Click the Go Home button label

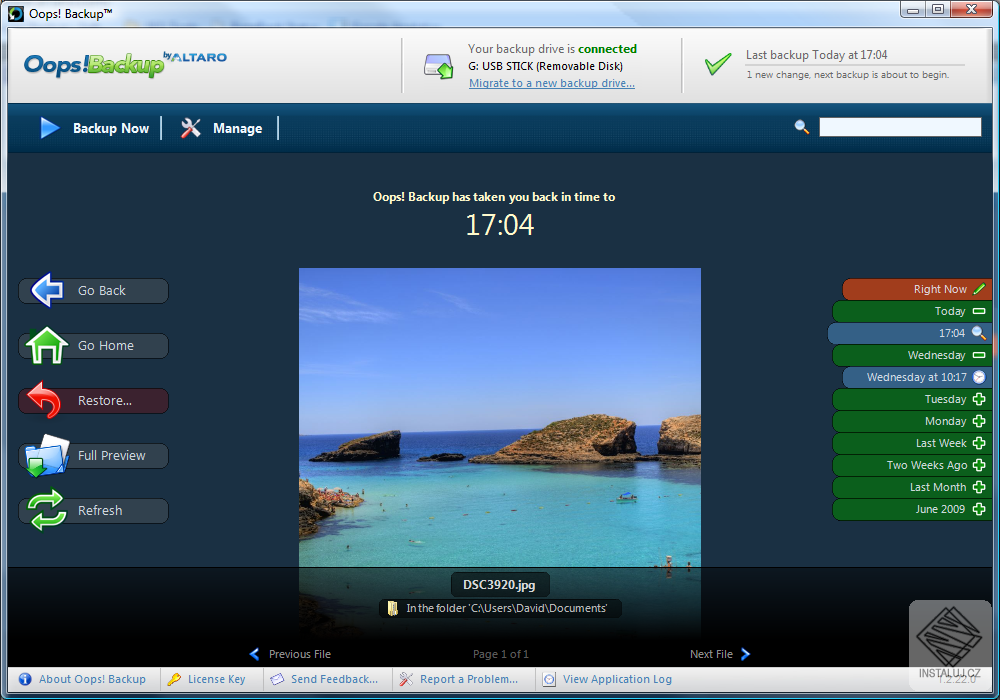click(106, 345)
